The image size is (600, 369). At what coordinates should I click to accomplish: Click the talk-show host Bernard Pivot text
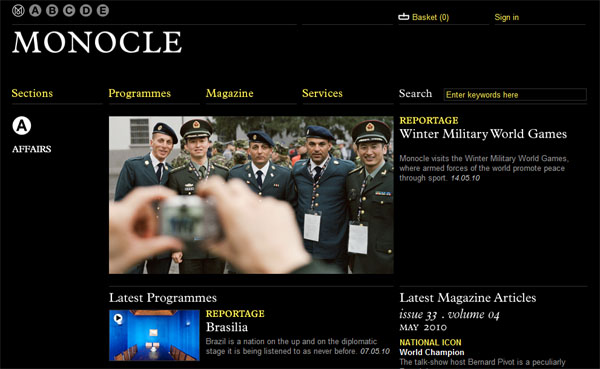[x=482, y=362]
